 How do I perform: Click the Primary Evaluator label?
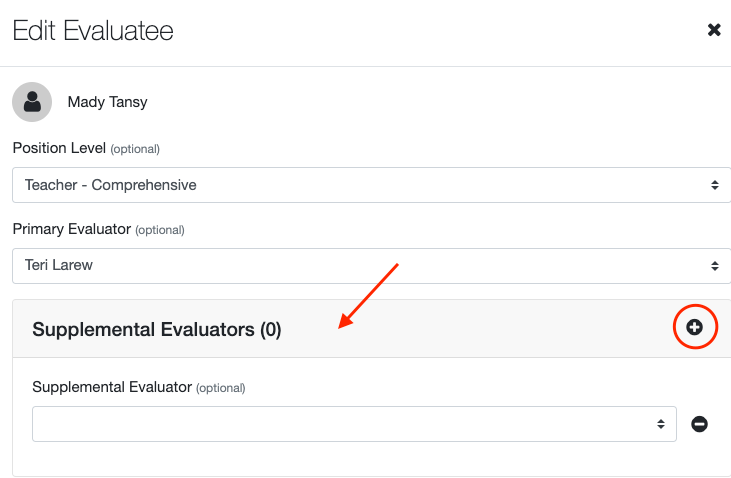(x=71, y=229)
